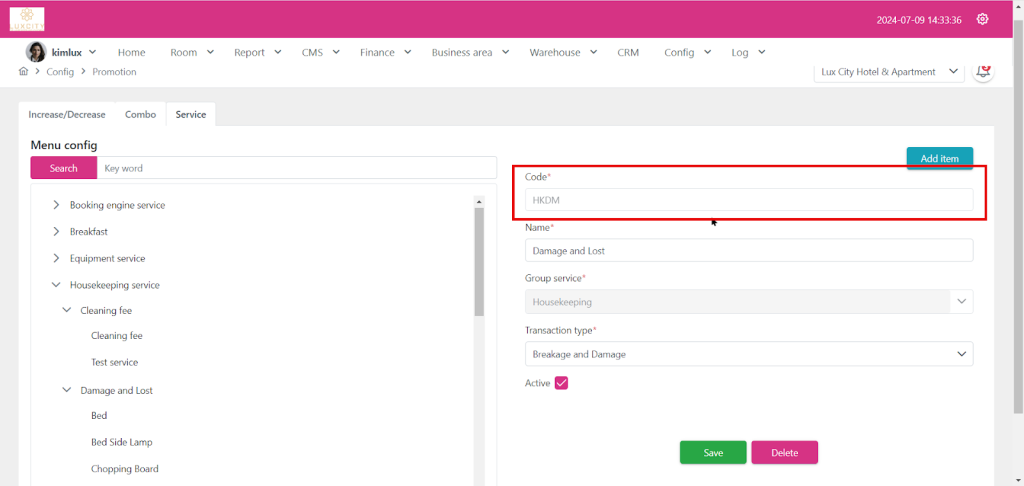Click the kimlux user avatar
This screenshot has height=486, width=1024.
click(35, 52)
